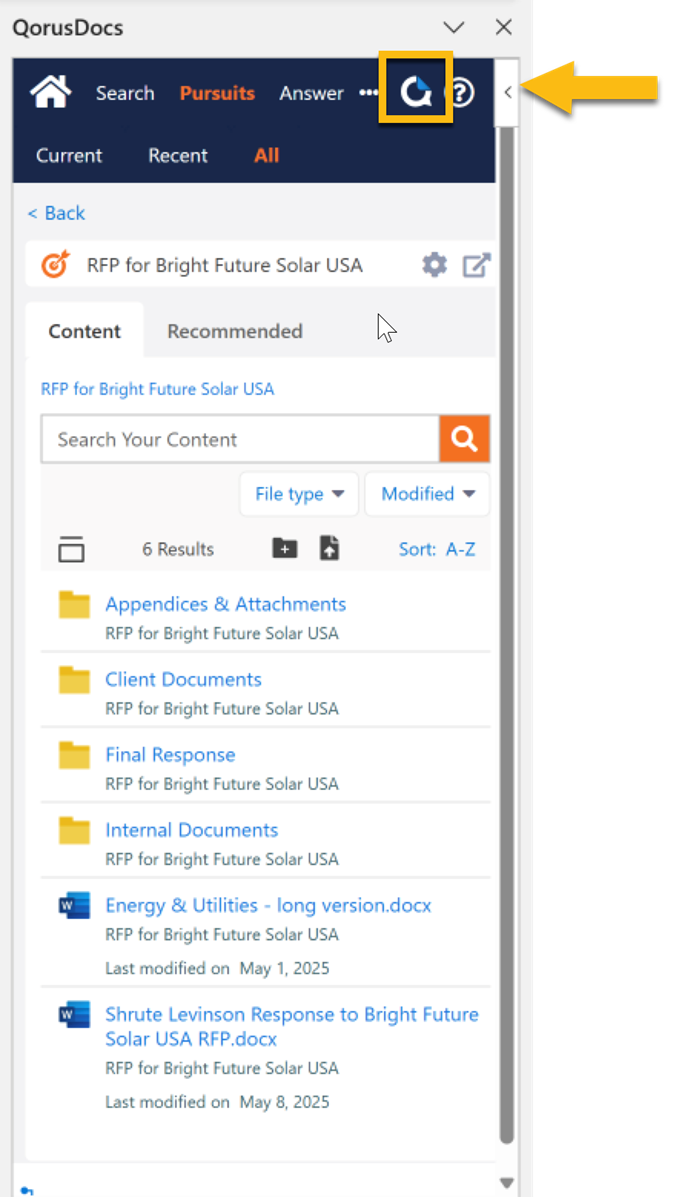
Task: Click the new folder icon
Action: coord(285,548)
